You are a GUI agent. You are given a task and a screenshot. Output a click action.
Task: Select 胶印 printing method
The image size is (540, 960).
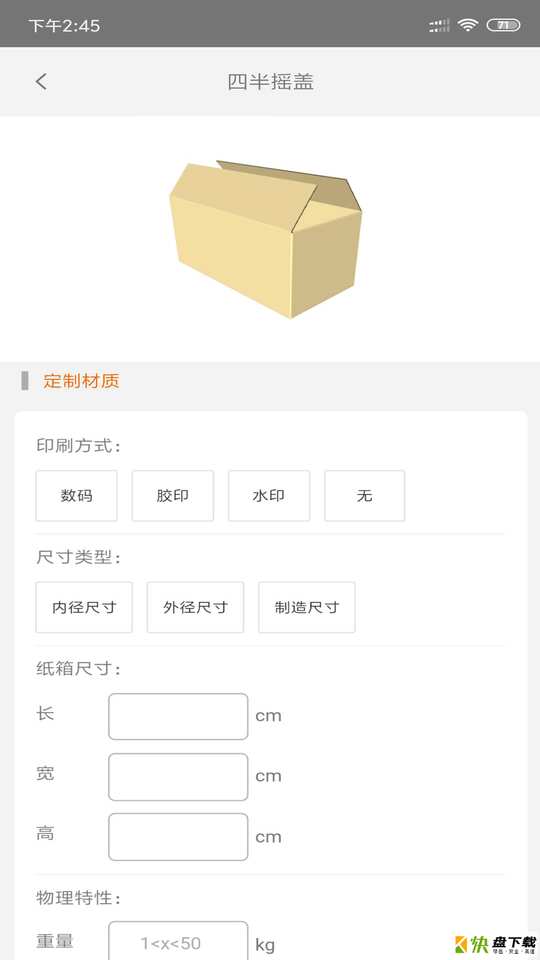(x=173, y=496)
